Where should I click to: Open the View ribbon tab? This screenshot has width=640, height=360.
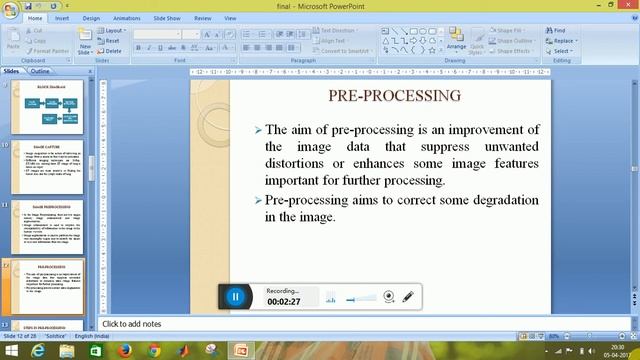tap(230, 18)
